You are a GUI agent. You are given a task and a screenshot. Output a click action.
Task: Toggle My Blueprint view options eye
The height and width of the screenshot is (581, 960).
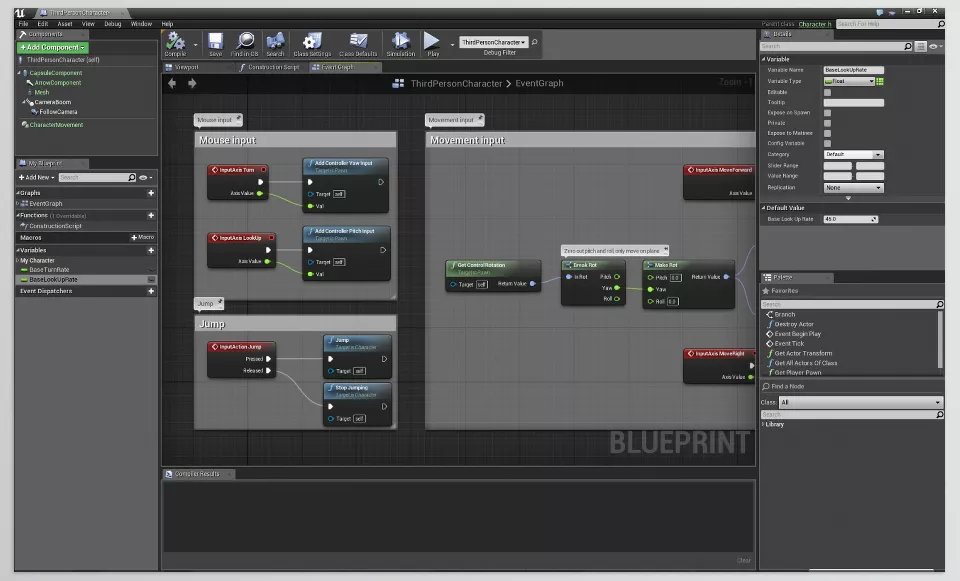tap(145, 178)
